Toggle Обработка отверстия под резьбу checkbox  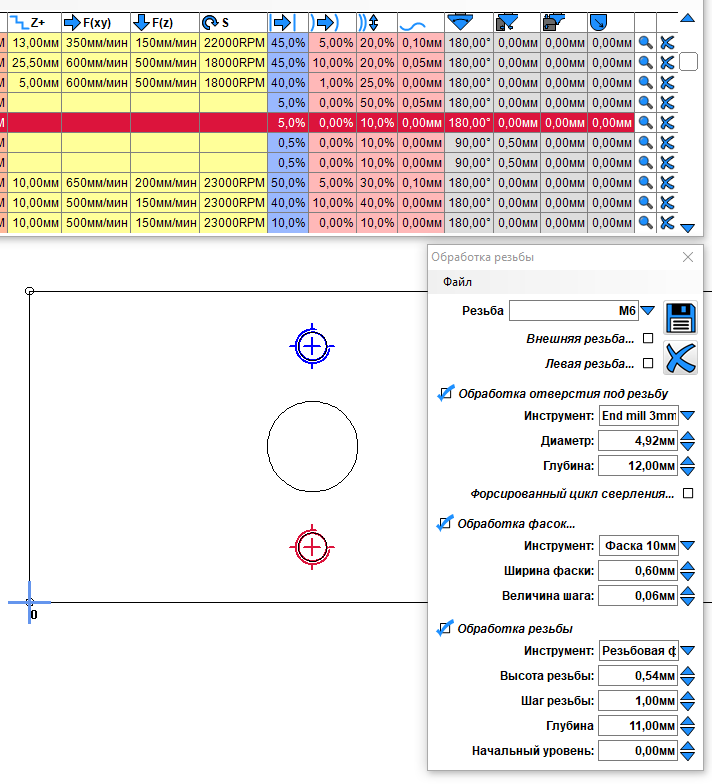[445, 394]
